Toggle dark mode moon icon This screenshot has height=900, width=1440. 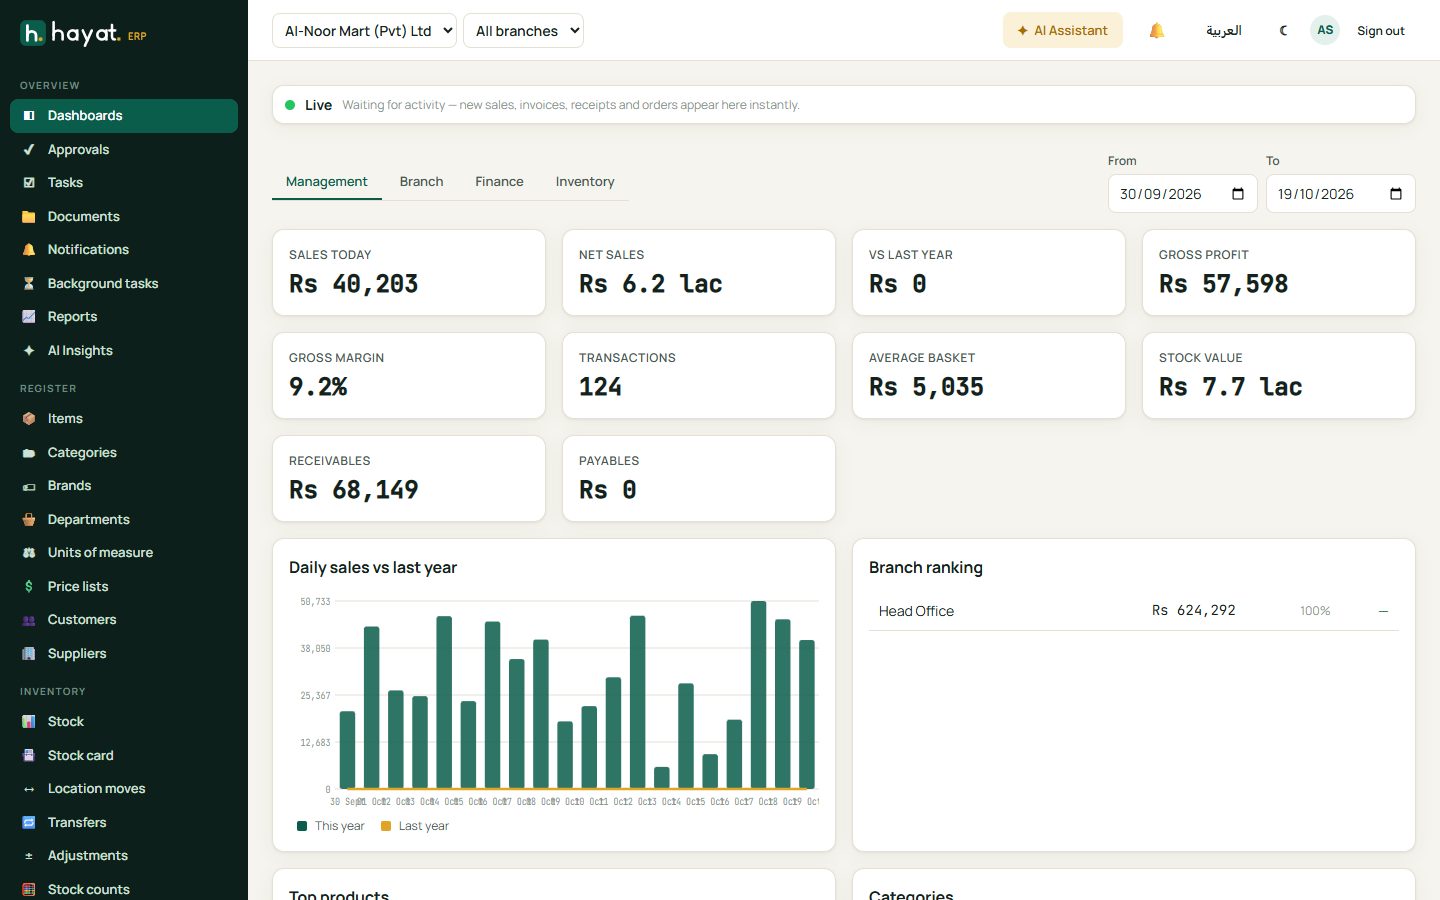coord(1283,31)
